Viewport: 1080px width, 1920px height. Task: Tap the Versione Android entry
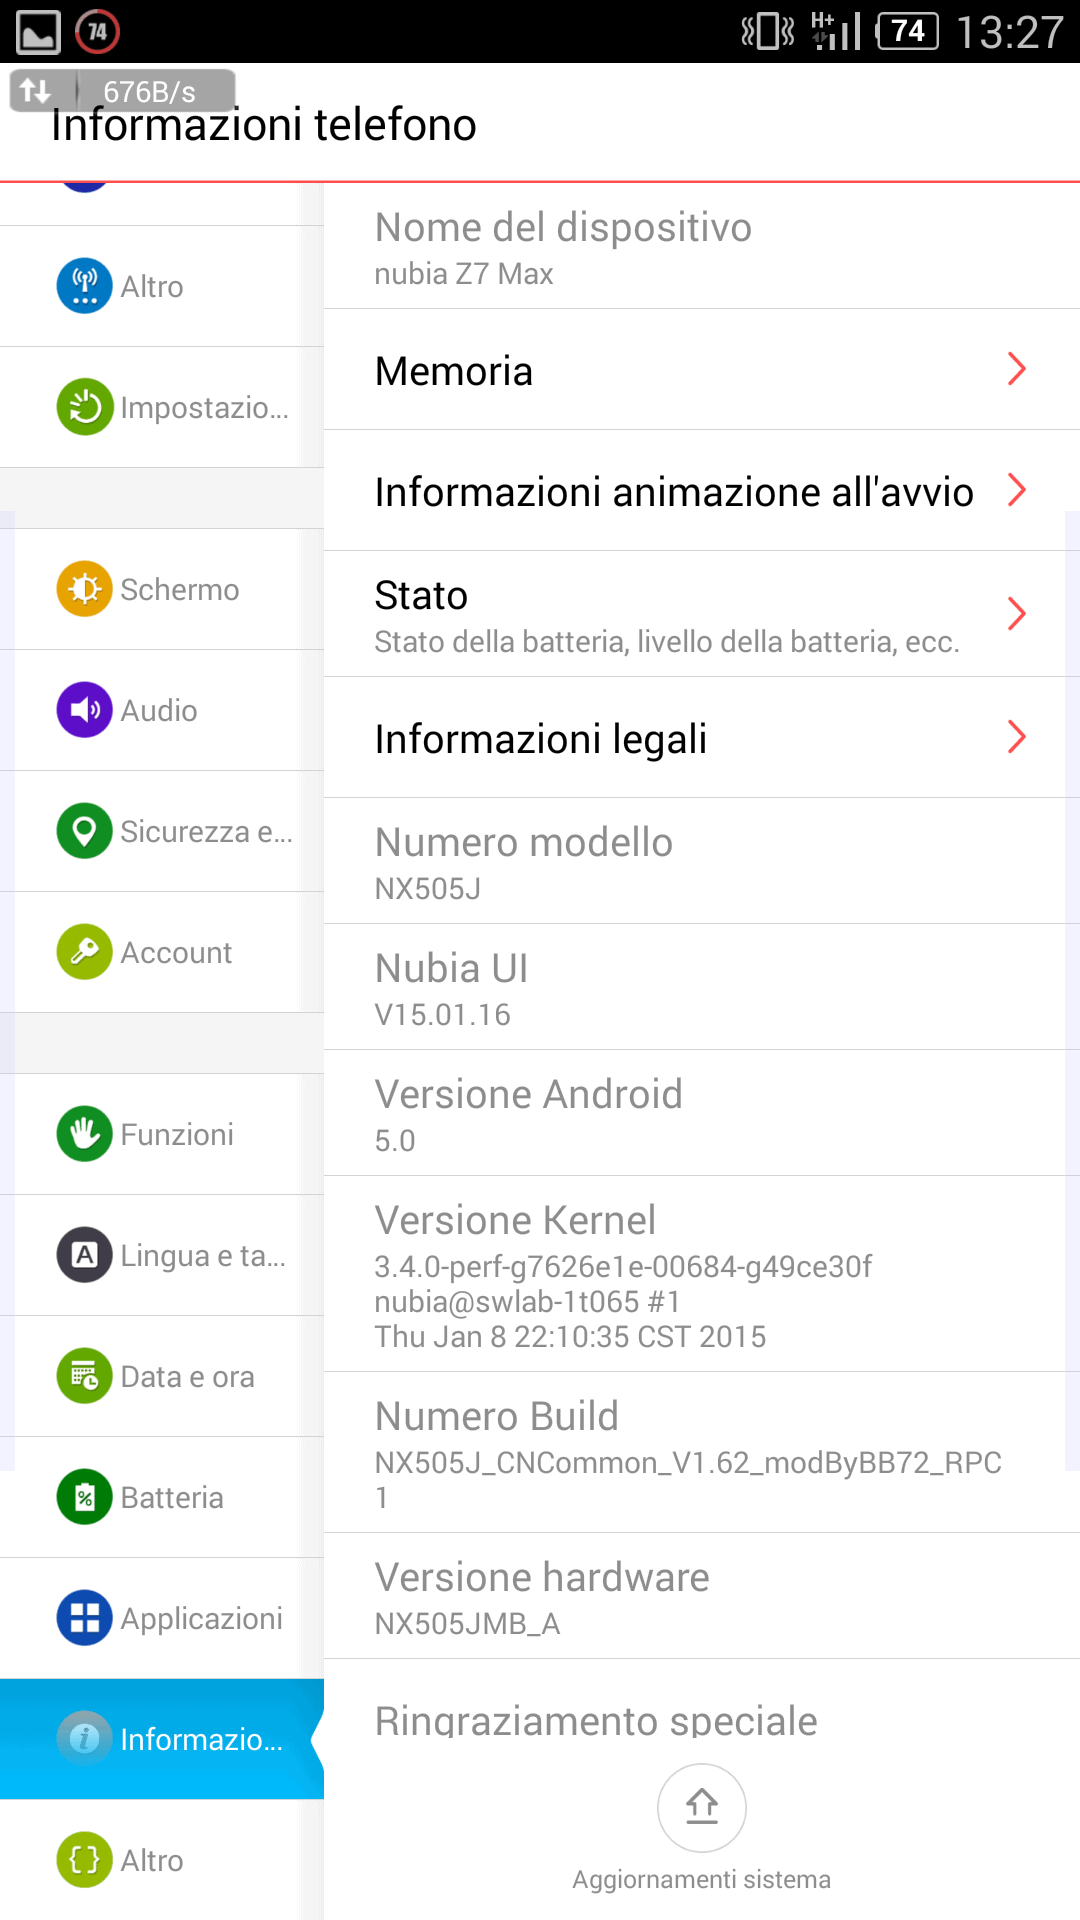coord(700,1113)
